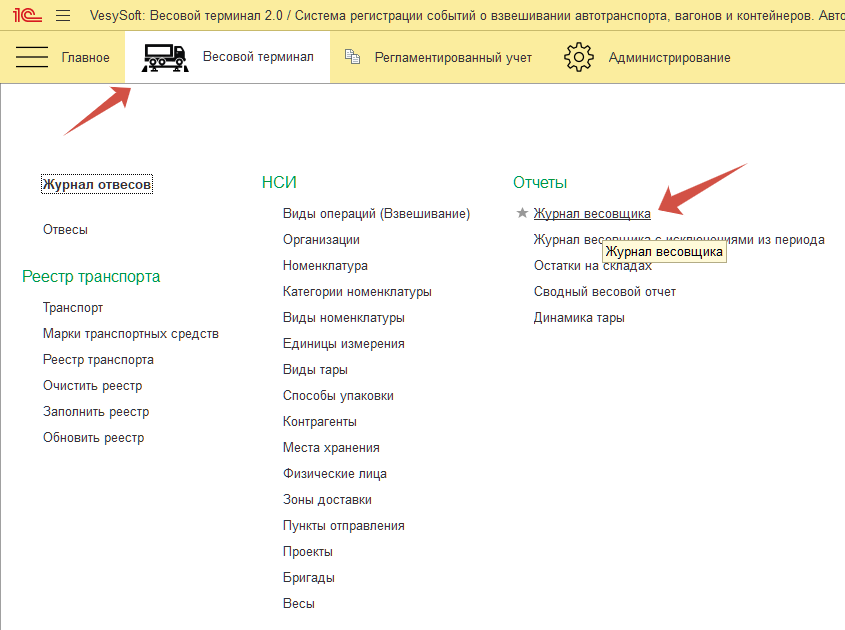The height and width of the screenshot is (630, 845).
Task: Open the Весы directory
Action: pos(298,603)
